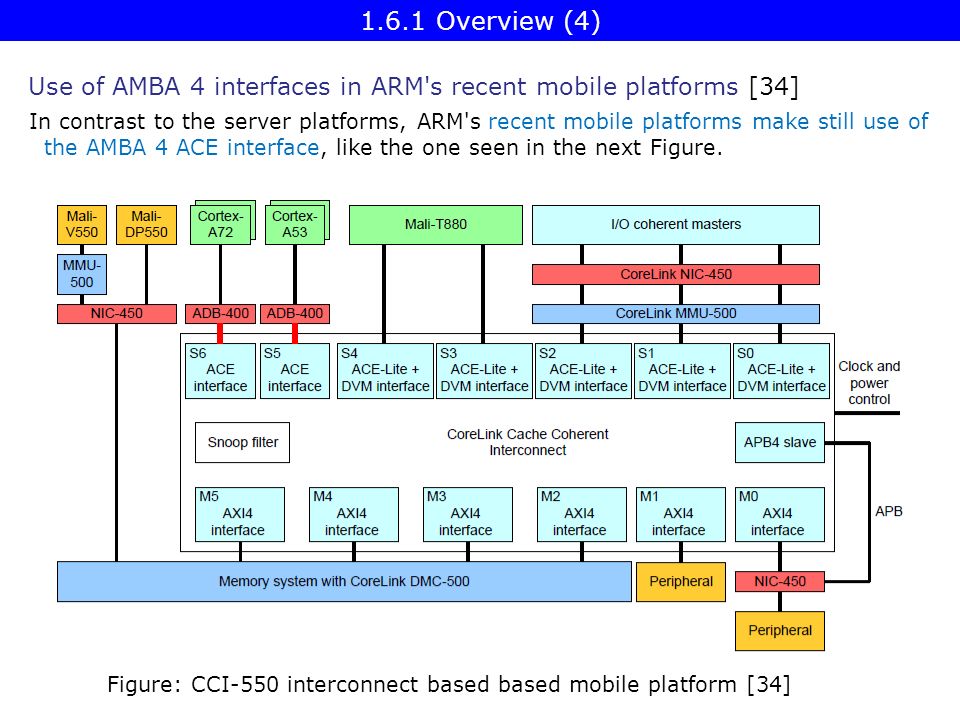The image size is (960, 720).
Task: Click the 'Use of AMBA 4 interfaces' heading
Action: pos(383,86)
